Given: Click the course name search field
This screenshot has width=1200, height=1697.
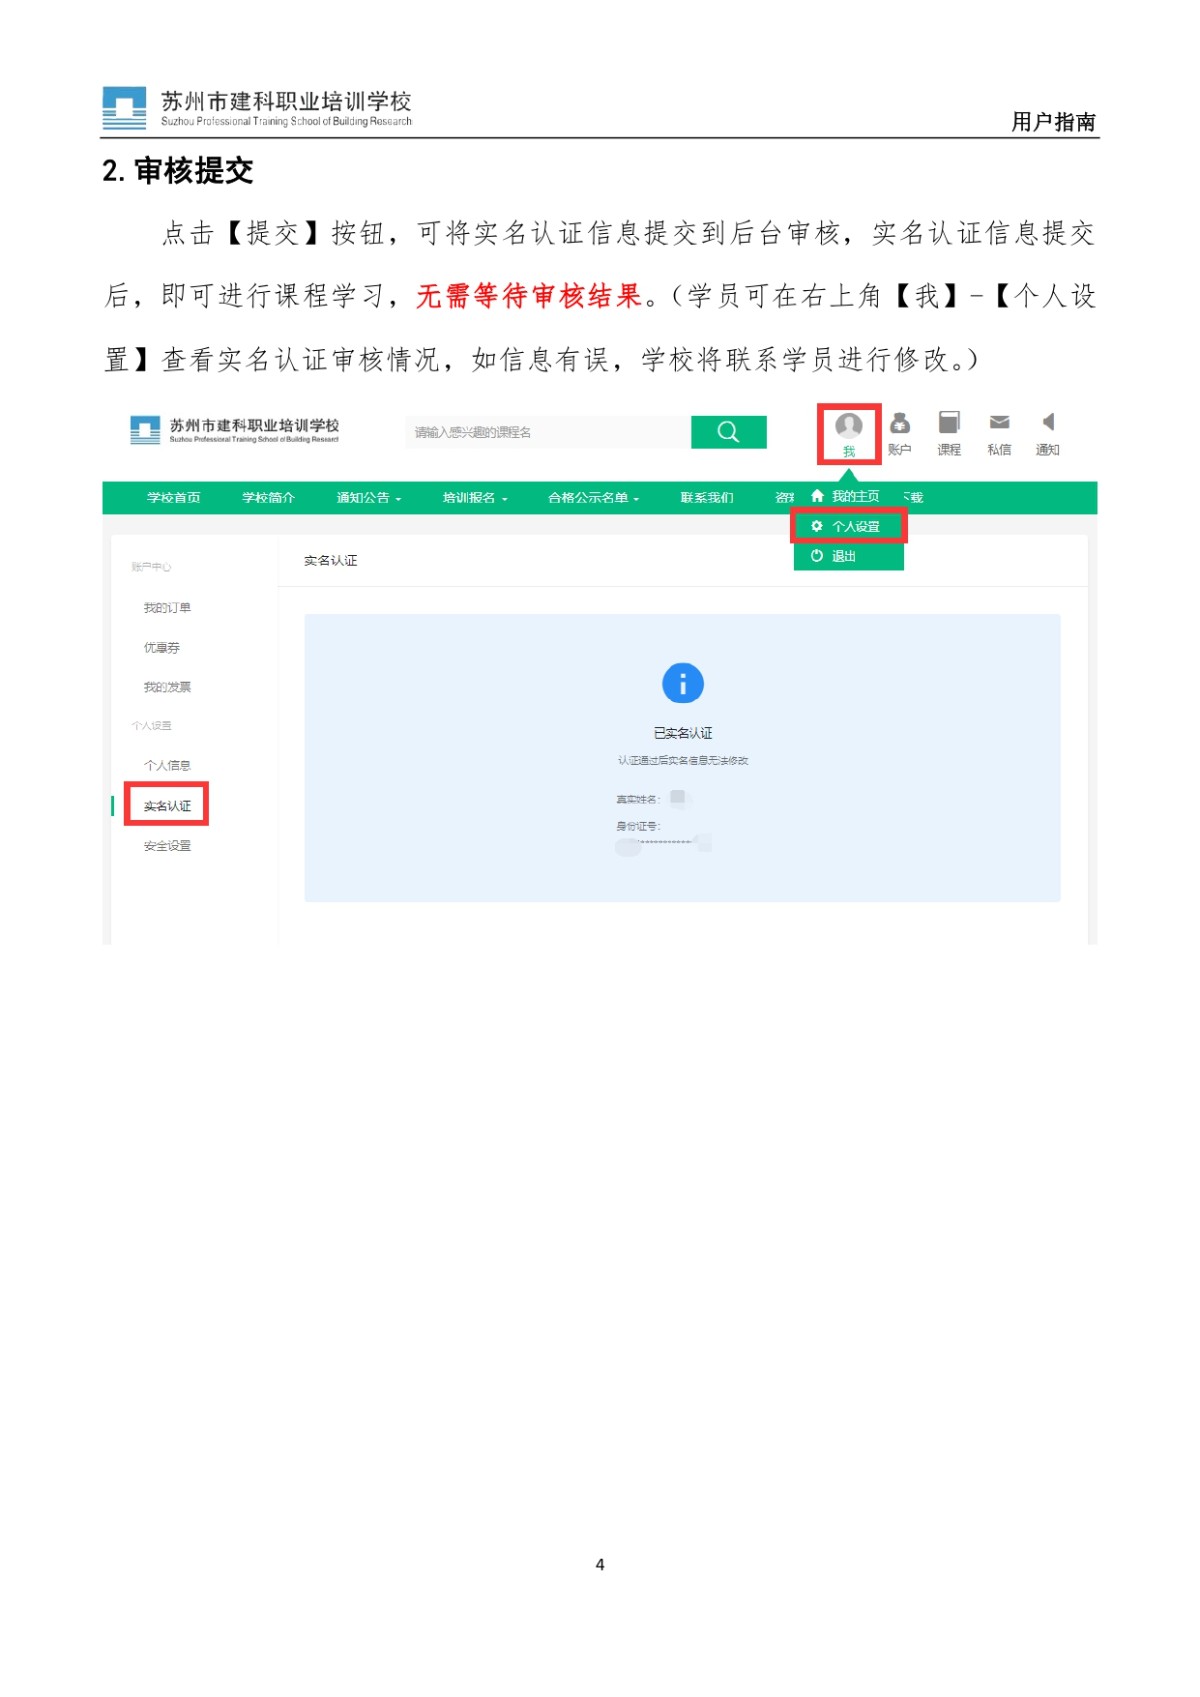Looking at the screenshot, I should coord(548,432).
